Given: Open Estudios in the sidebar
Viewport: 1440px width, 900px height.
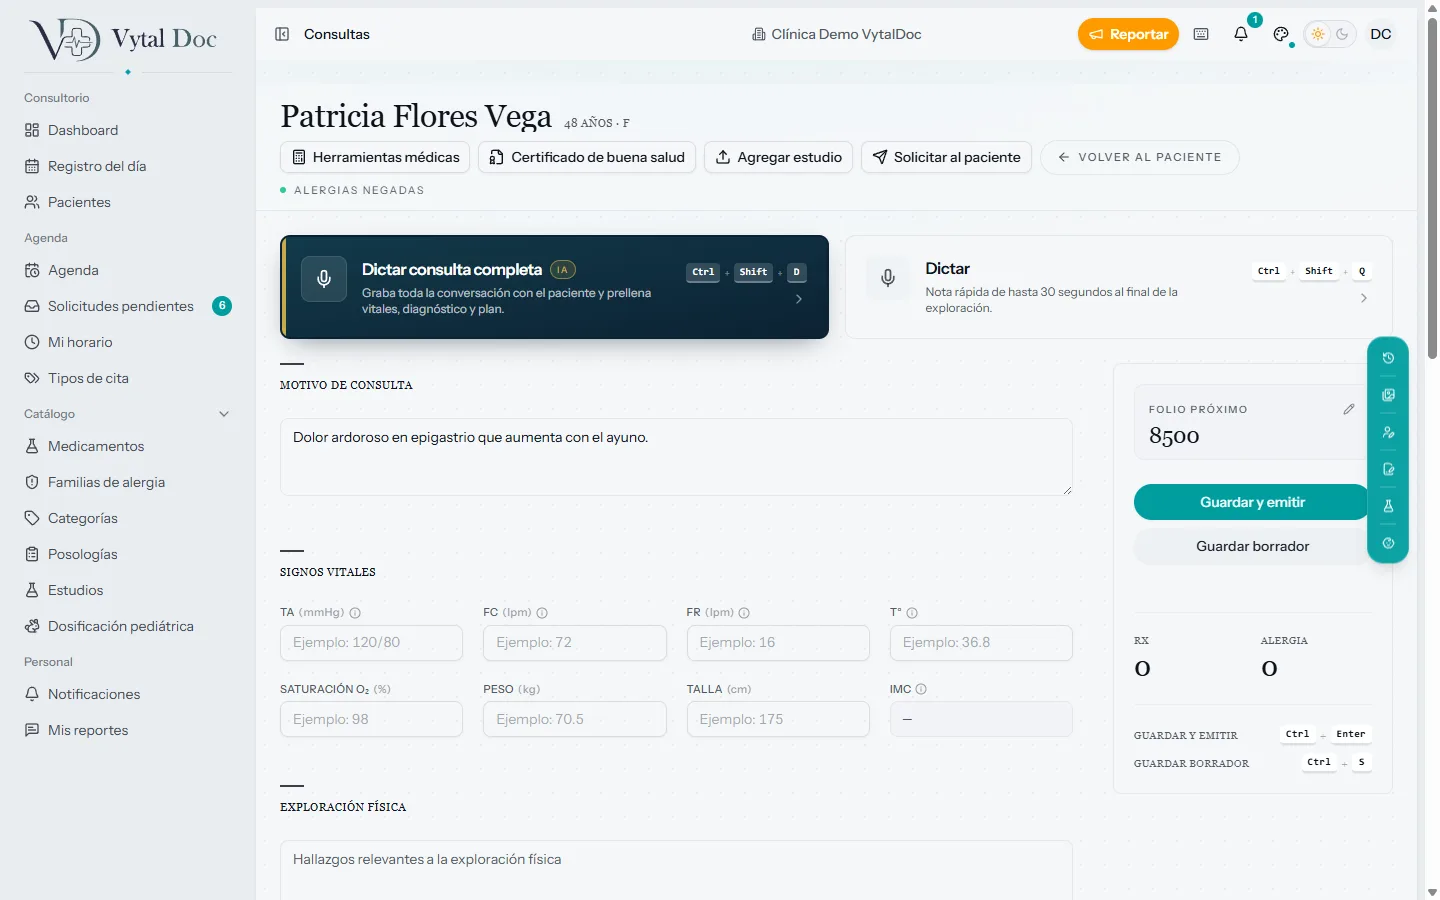Looking at the screenshot, I should (128, 590).
